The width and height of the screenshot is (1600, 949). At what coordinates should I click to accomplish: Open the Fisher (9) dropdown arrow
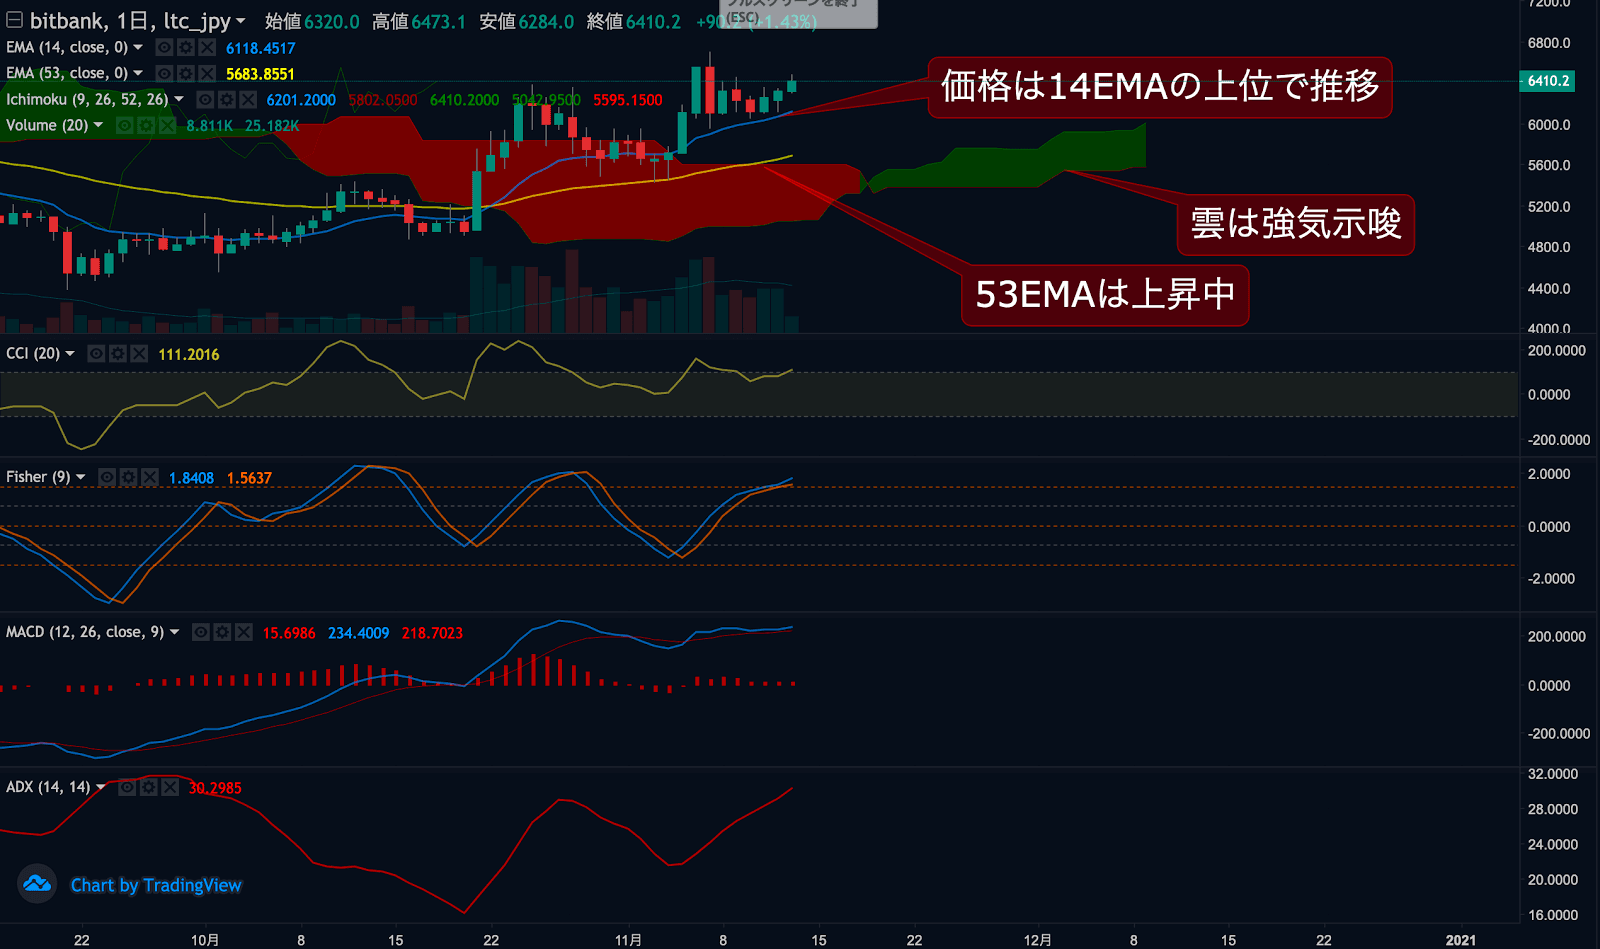tap(81, 477)
